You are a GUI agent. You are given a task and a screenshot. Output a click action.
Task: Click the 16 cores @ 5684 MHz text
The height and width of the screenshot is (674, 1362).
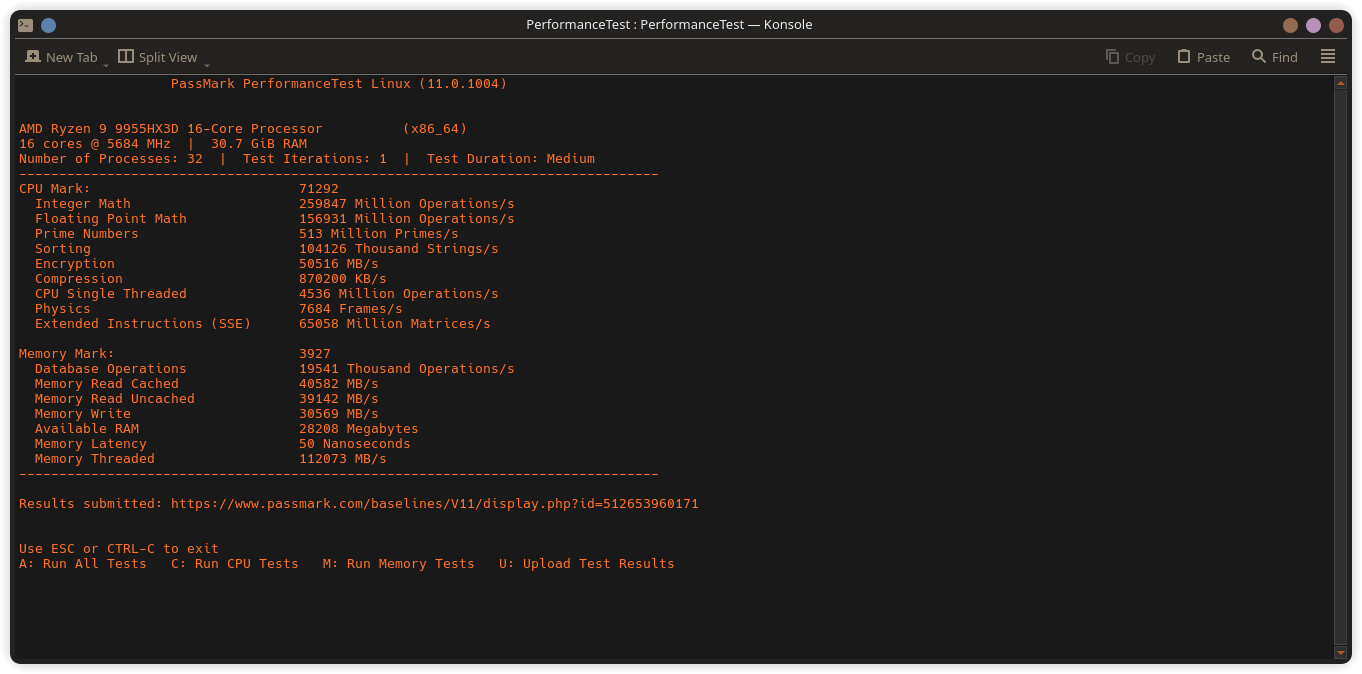(x=95, y=144)
